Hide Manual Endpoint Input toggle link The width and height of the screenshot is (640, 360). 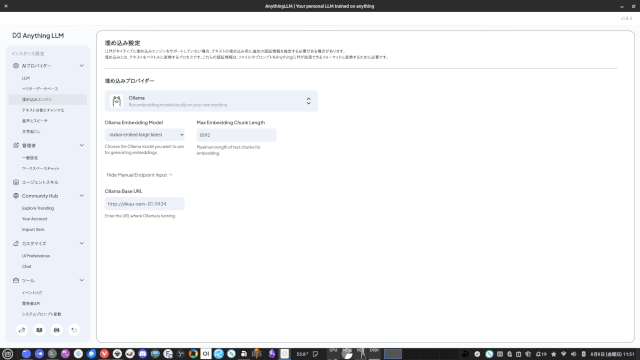coord(139,175)
